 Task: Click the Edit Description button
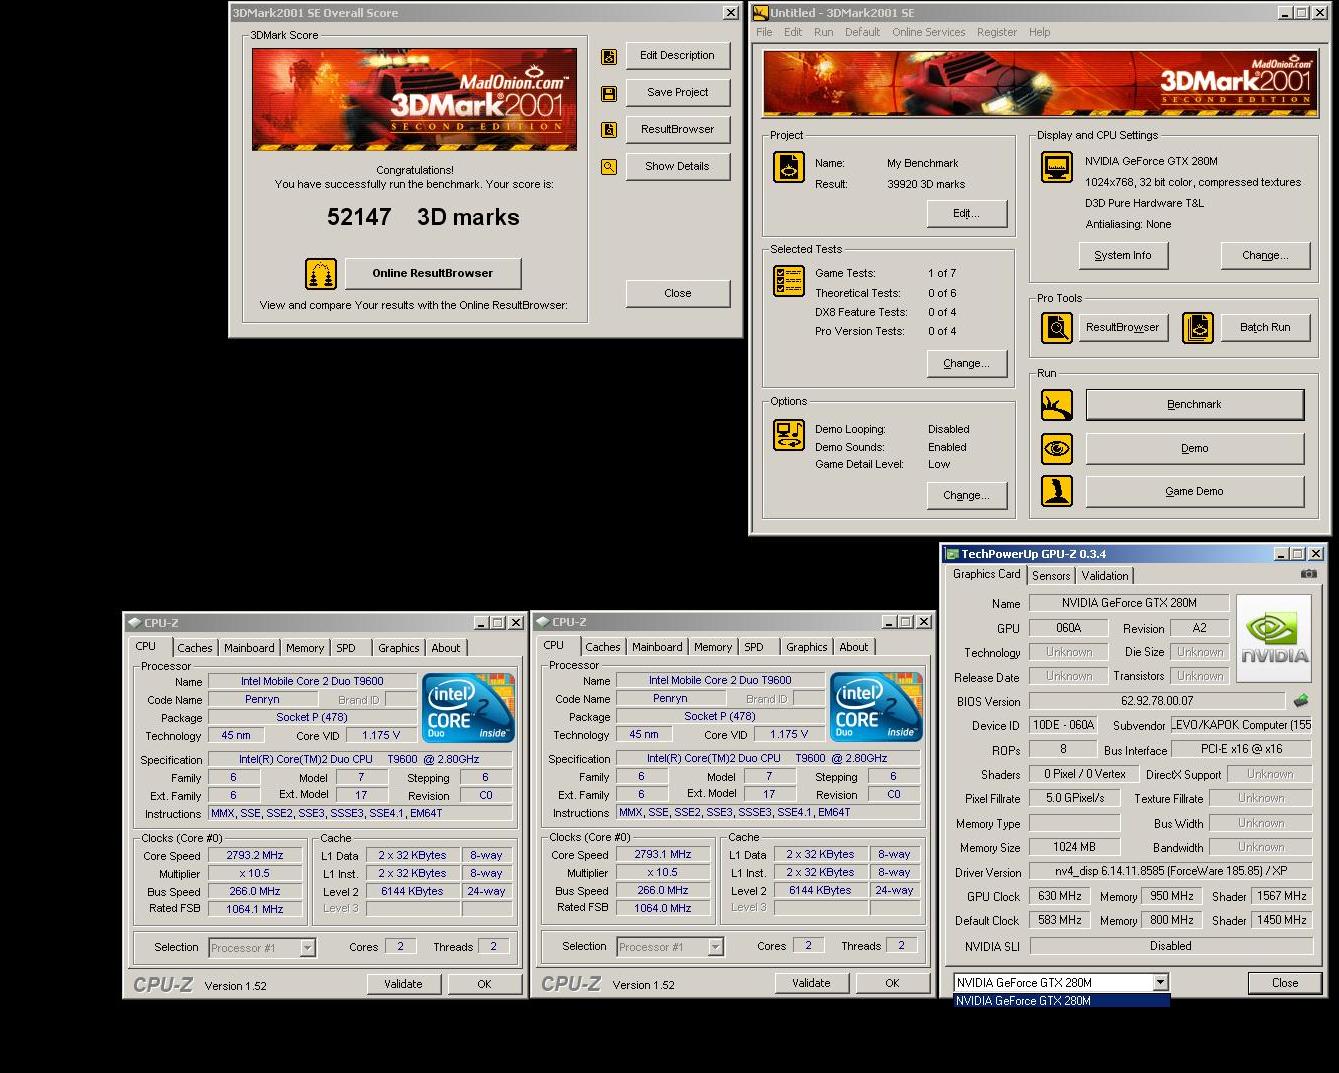point(677,56)
